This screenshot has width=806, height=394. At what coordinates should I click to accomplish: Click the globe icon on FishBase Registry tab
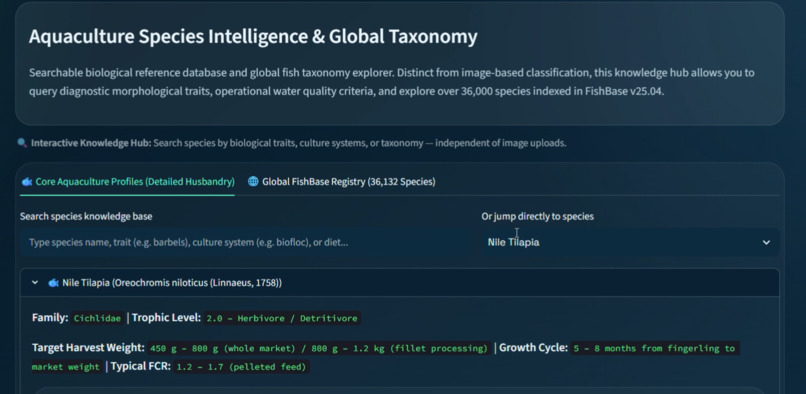[x=253, y=182]
